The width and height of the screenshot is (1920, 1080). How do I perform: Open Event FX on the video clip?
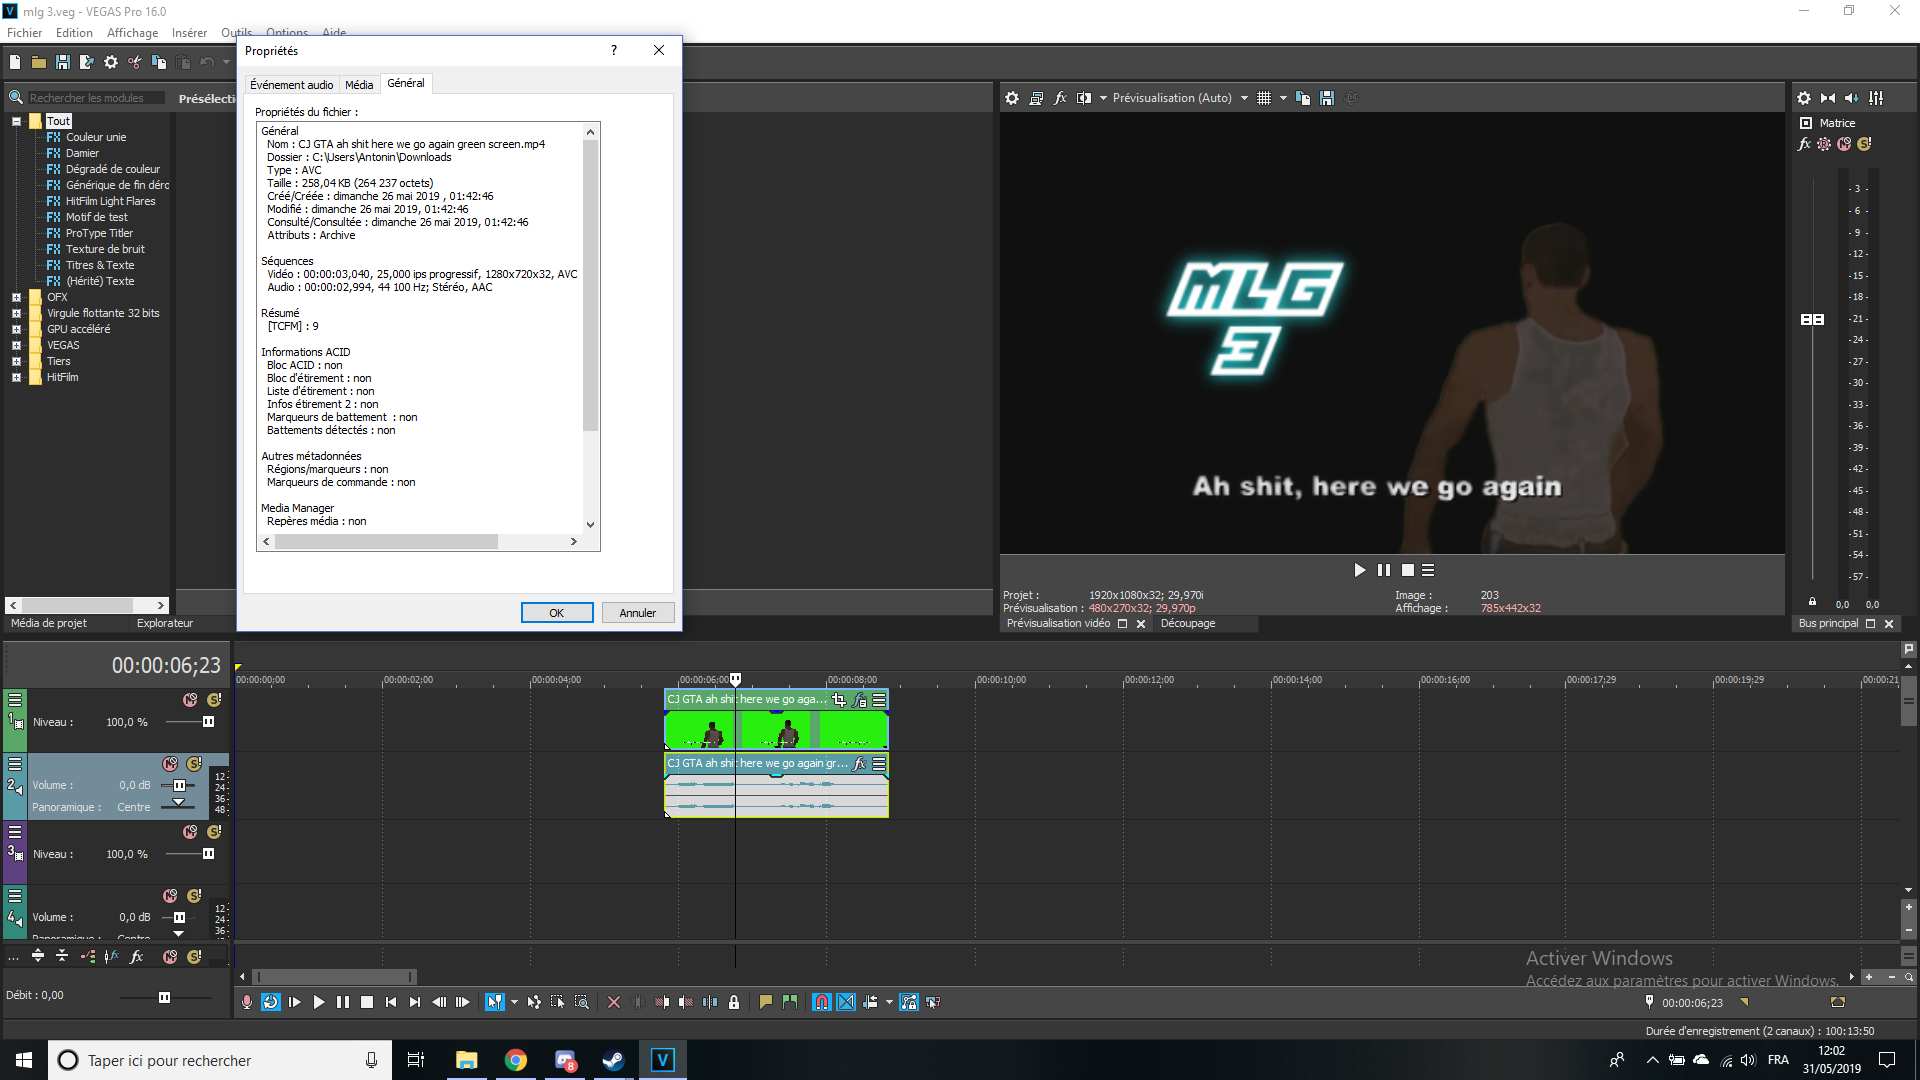pos(859,700)
